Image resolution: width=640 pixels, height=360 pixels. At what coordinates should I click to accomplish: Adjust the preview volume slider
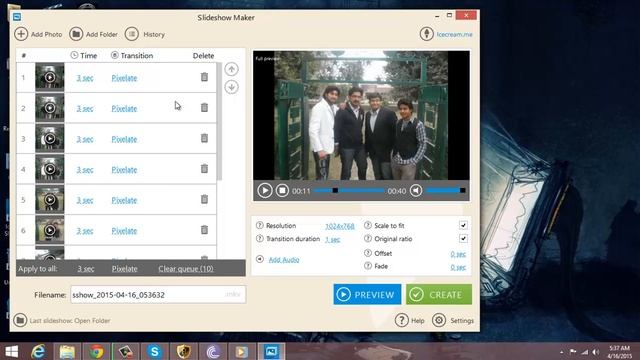(445, 190)
